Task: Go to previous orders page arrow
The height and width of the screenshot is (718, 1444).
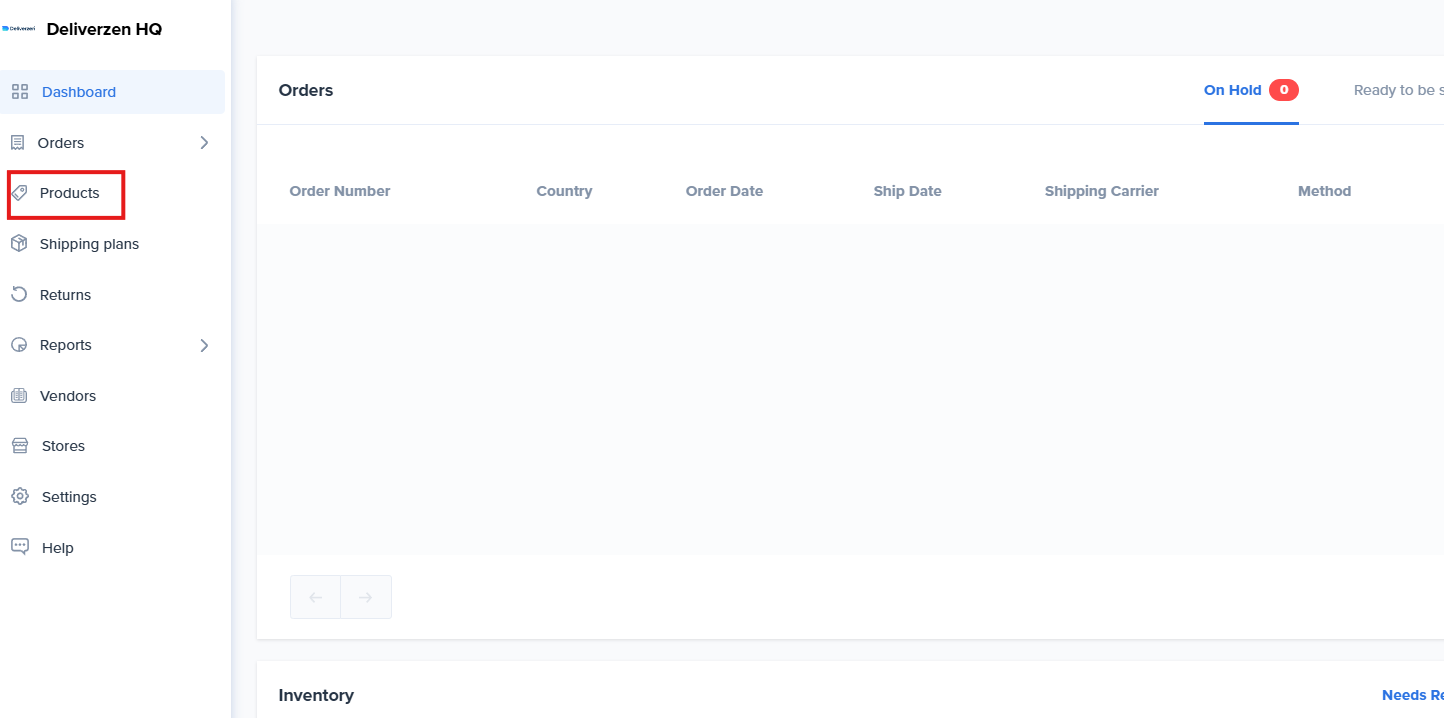Action: (316, 597)
